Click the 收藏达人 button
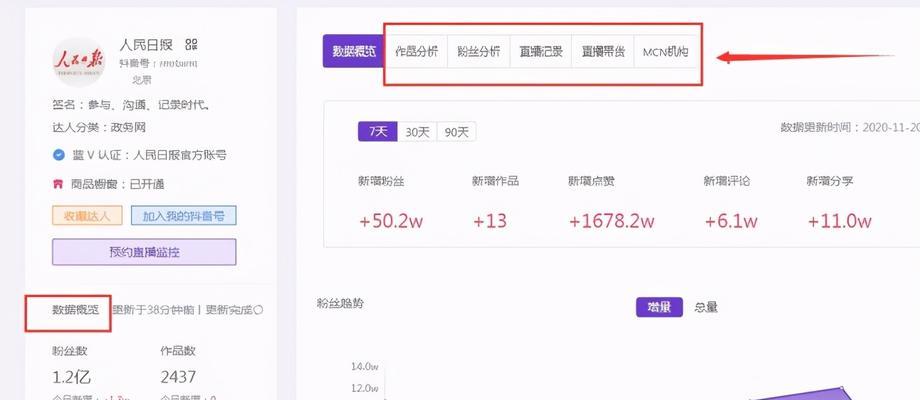The width and height of the screenshot is (920, 400). pyautogui.click(x=87, y=215)
